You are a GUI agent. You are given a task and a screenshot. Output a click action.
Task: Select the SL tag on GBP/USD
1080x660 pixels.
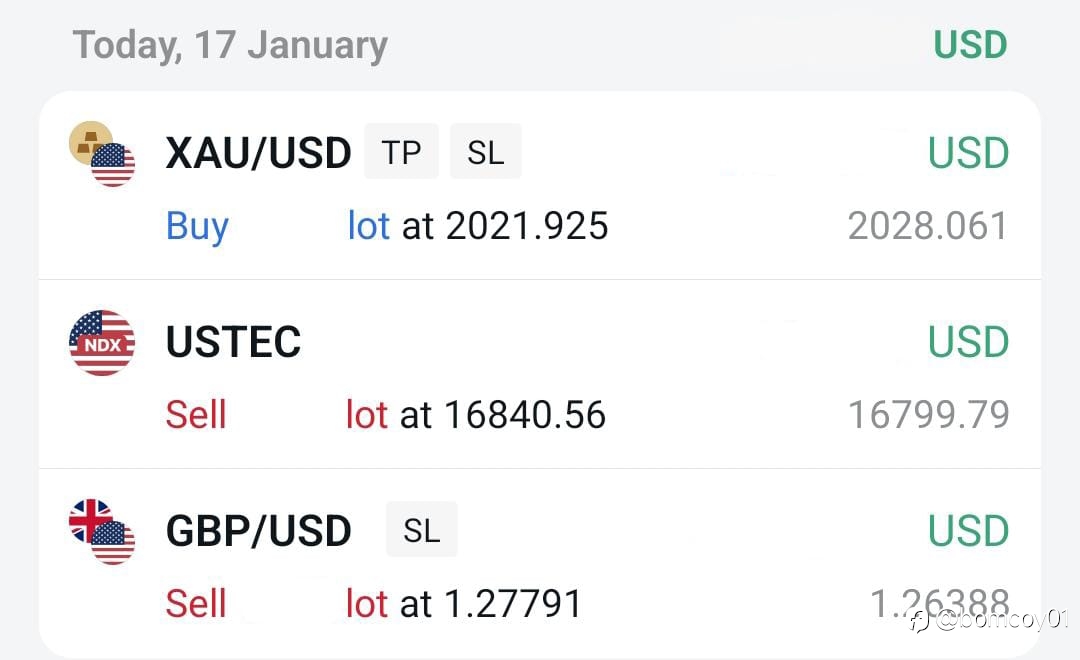(x=422, y=530)
